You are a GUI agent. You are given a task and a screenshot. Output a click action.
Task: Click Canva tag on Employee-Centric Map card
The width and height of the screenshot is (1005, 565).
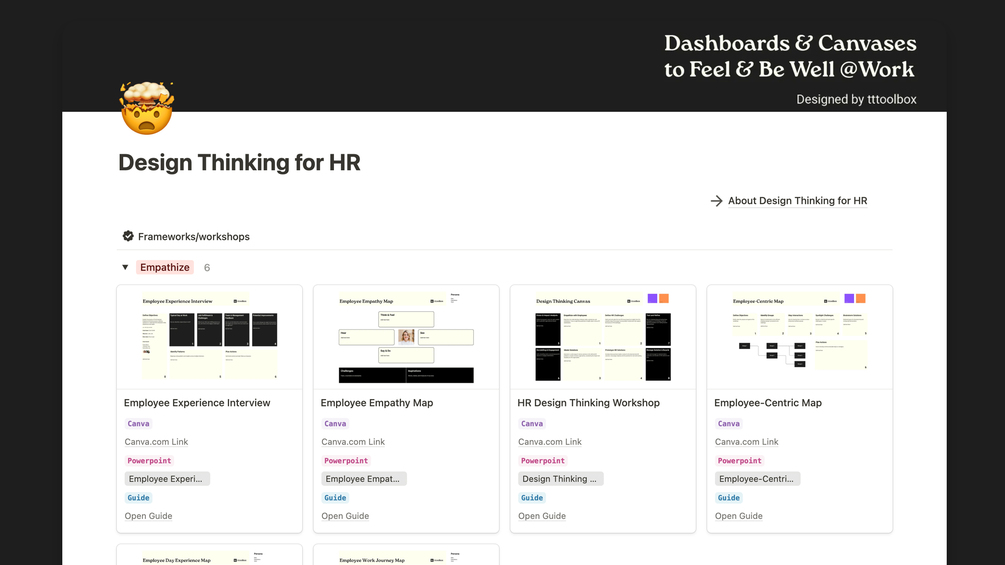[729, 423]
